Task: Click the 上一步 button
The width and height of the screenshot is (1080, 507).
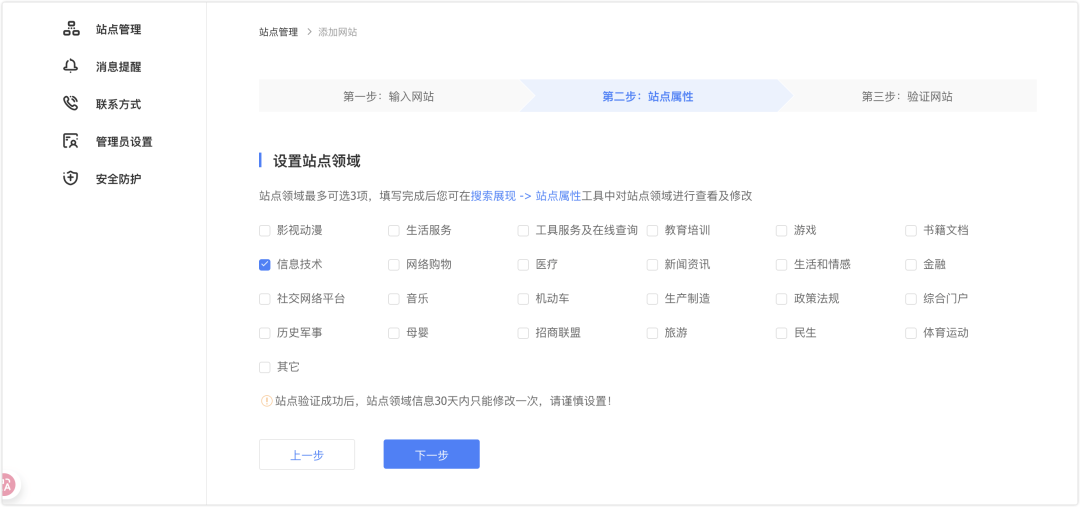Action: click(x=307, y=455)
